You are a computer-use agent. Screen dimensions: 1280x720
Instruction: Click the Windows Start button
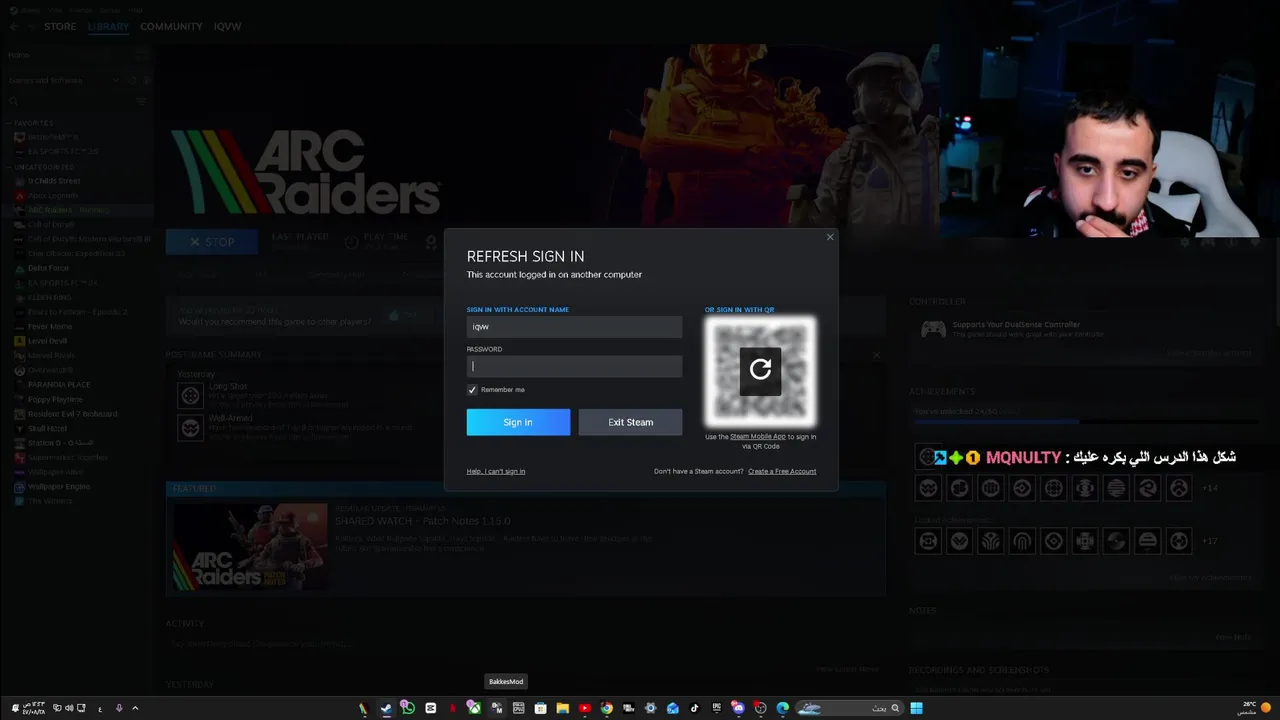pos(916,708)
